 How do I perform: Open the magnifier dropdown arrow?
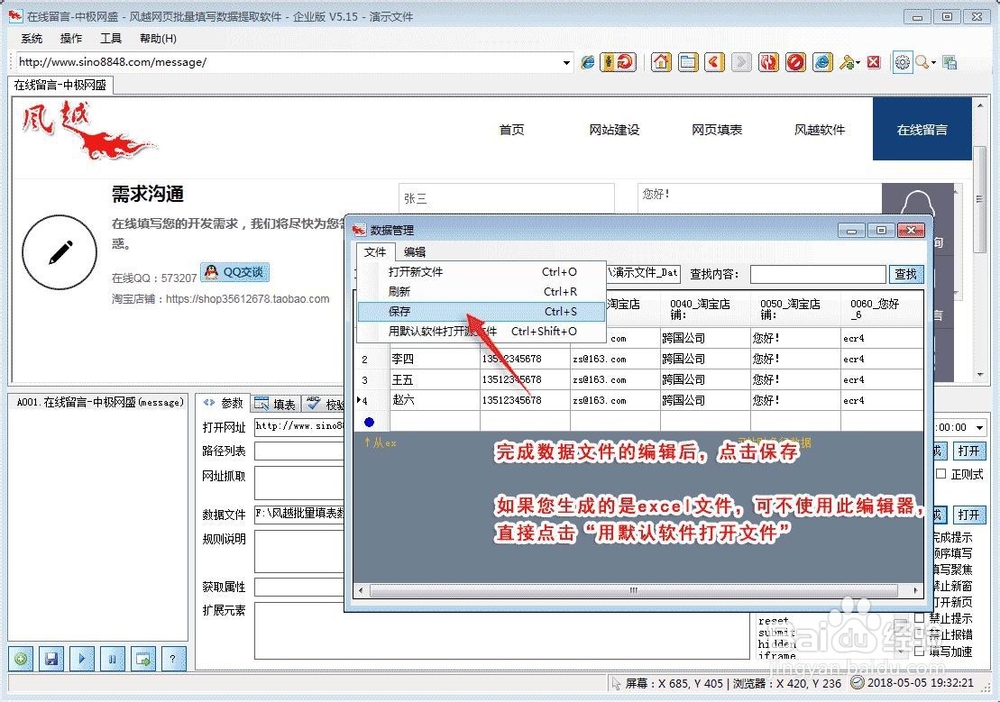point(933,62)
